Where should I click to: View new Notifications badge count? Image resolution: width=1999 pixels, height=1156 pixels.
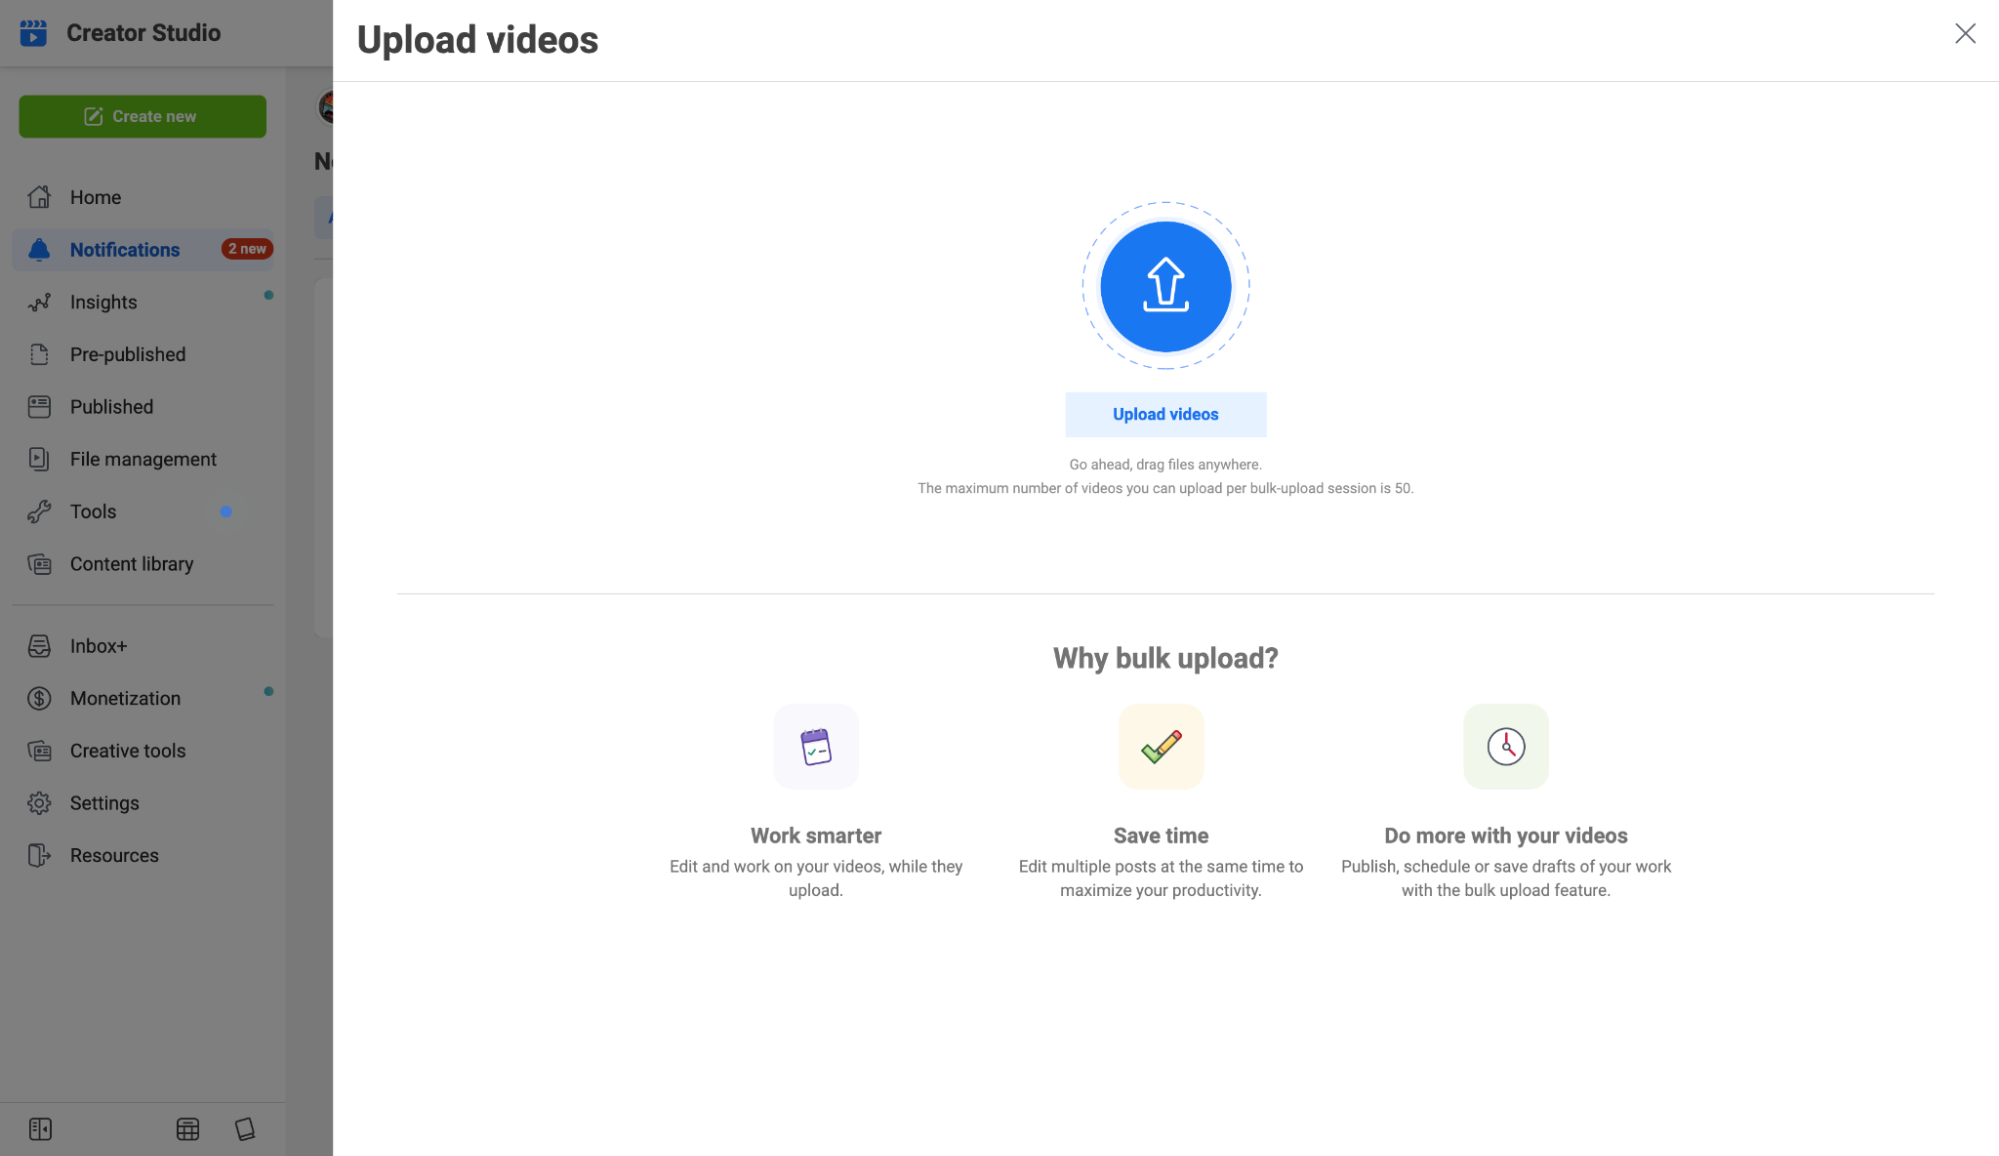pyautogui.click(x=245, y=249)
